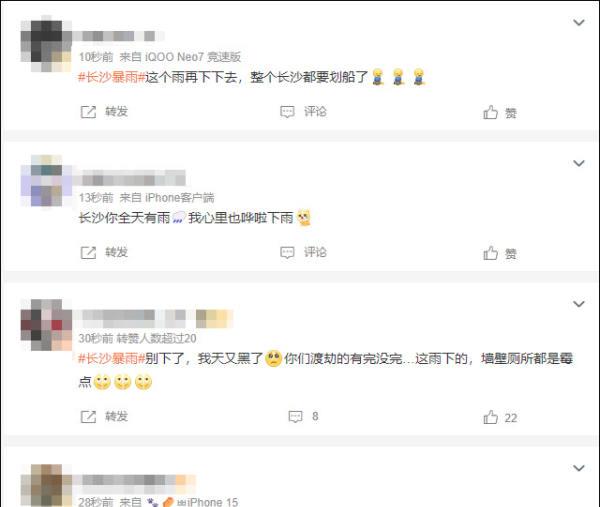Like the 我心里也哗啦下雨 post

[x=491, y=253]
